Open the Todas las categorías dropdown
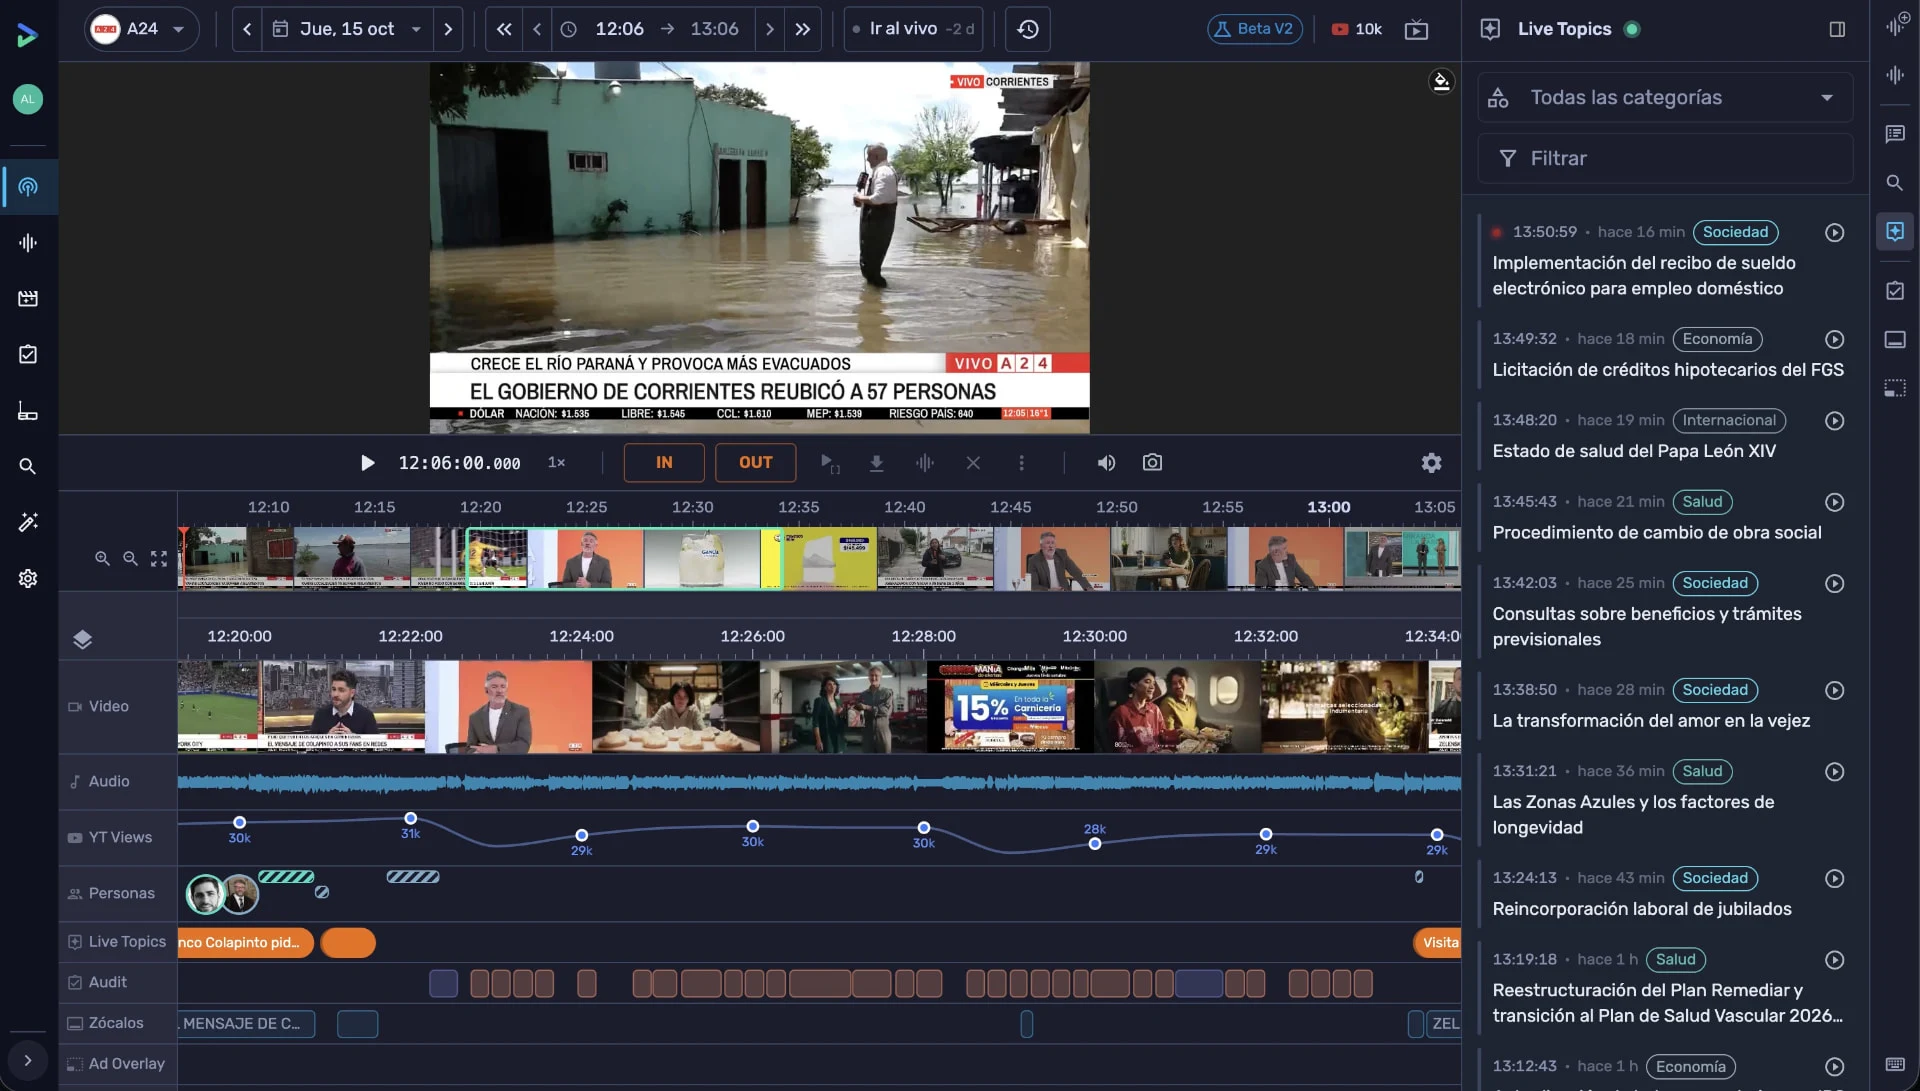 click(1665, 97)
